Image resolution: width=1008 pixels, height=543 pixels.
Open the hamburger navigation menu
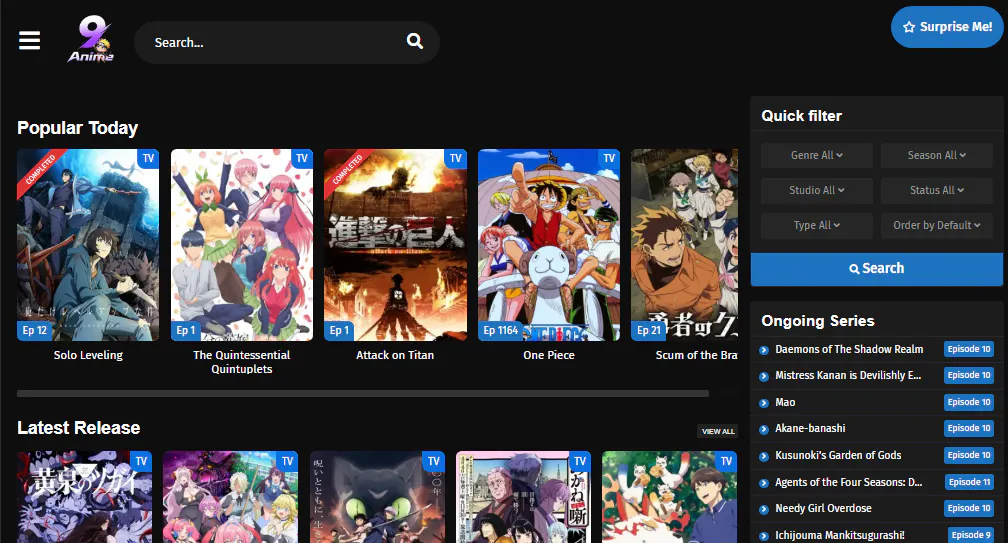[x=30, y=40]
